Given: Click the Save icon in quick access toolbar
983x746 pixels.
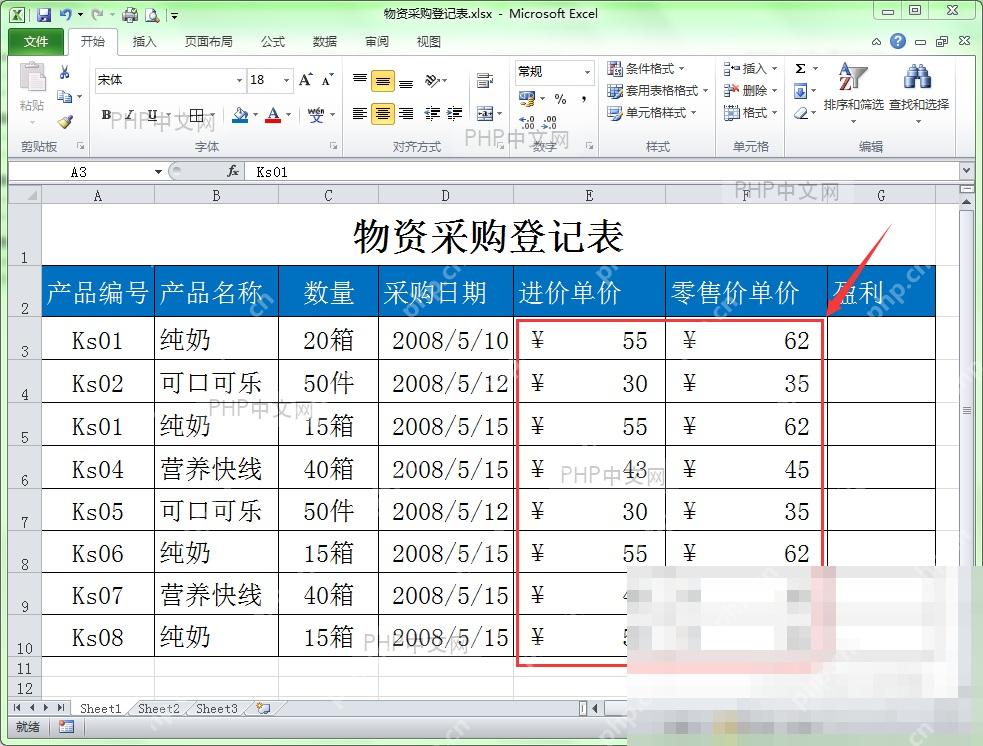Looking at the screenshot, I should 43,14.
